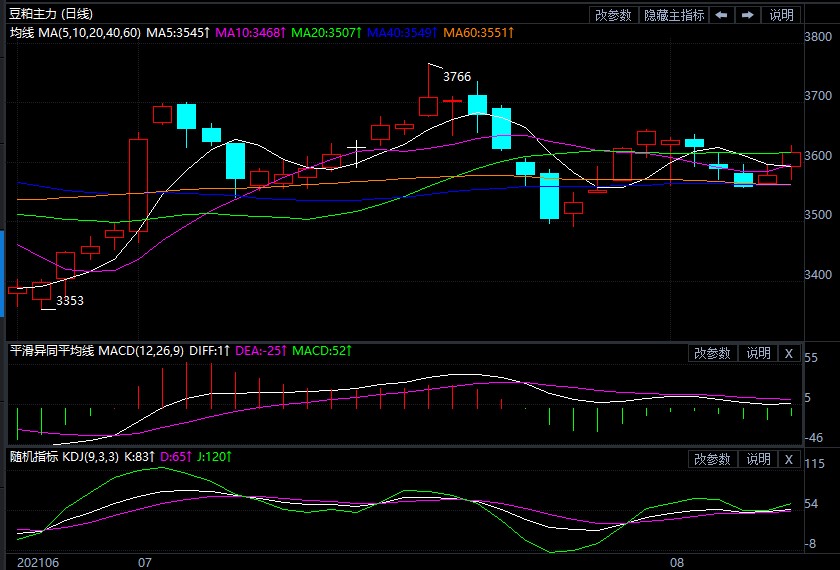Viewport: 840px width, 570px height.
Task: Select the MA5 value label in legend
Action: point(177,34)
